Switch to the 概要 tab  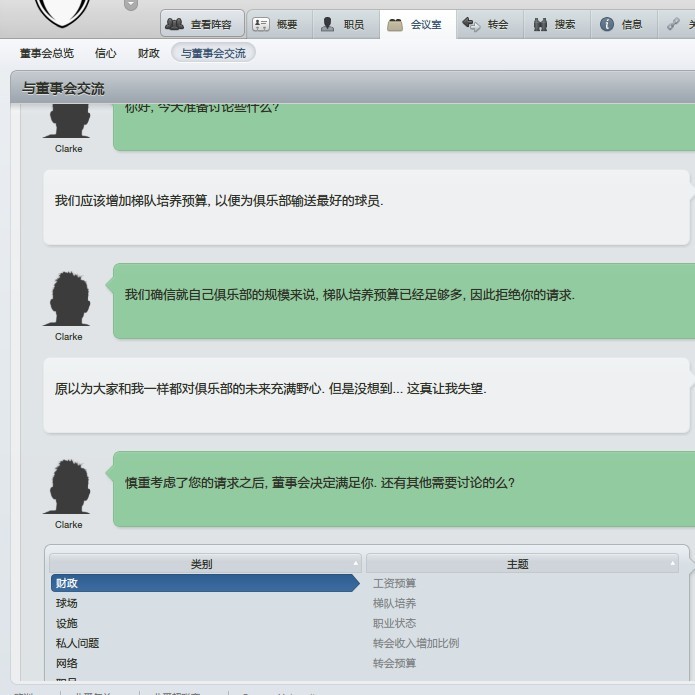(280, 24)
